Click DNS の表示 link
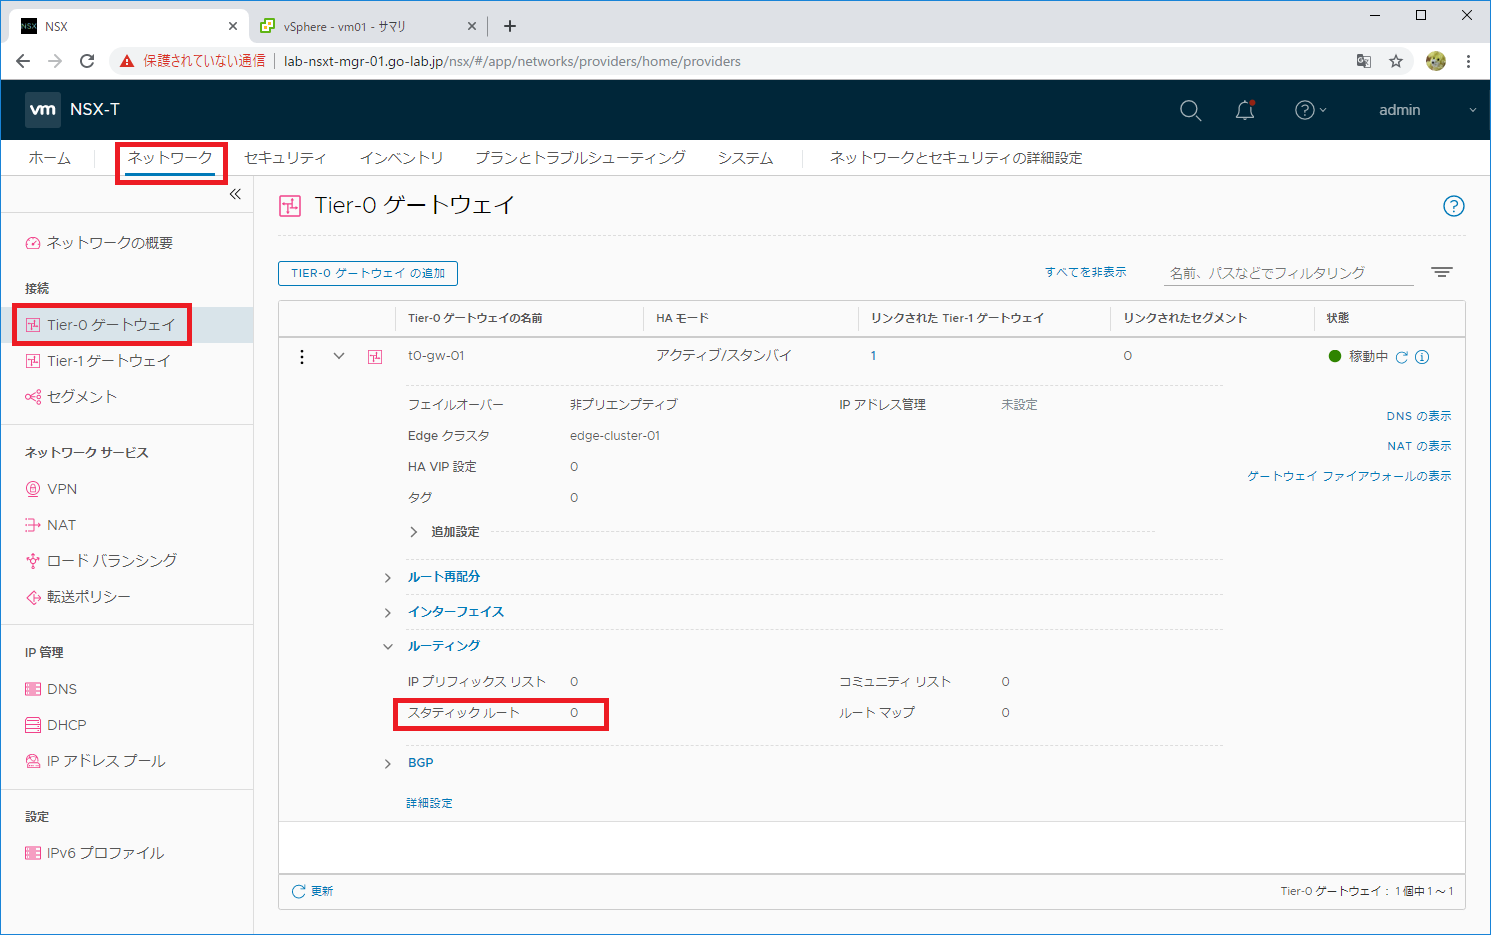 (x=1418, y=416)
